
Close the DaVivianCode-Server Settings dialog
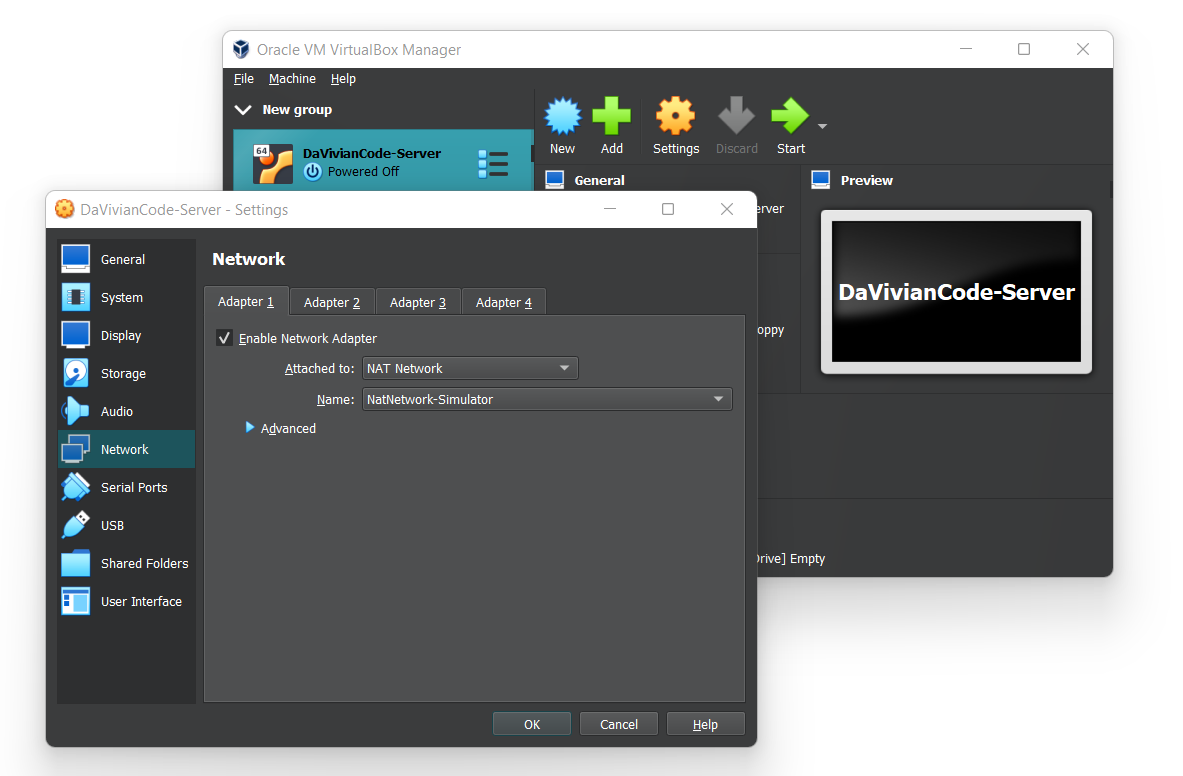point(727,209)
